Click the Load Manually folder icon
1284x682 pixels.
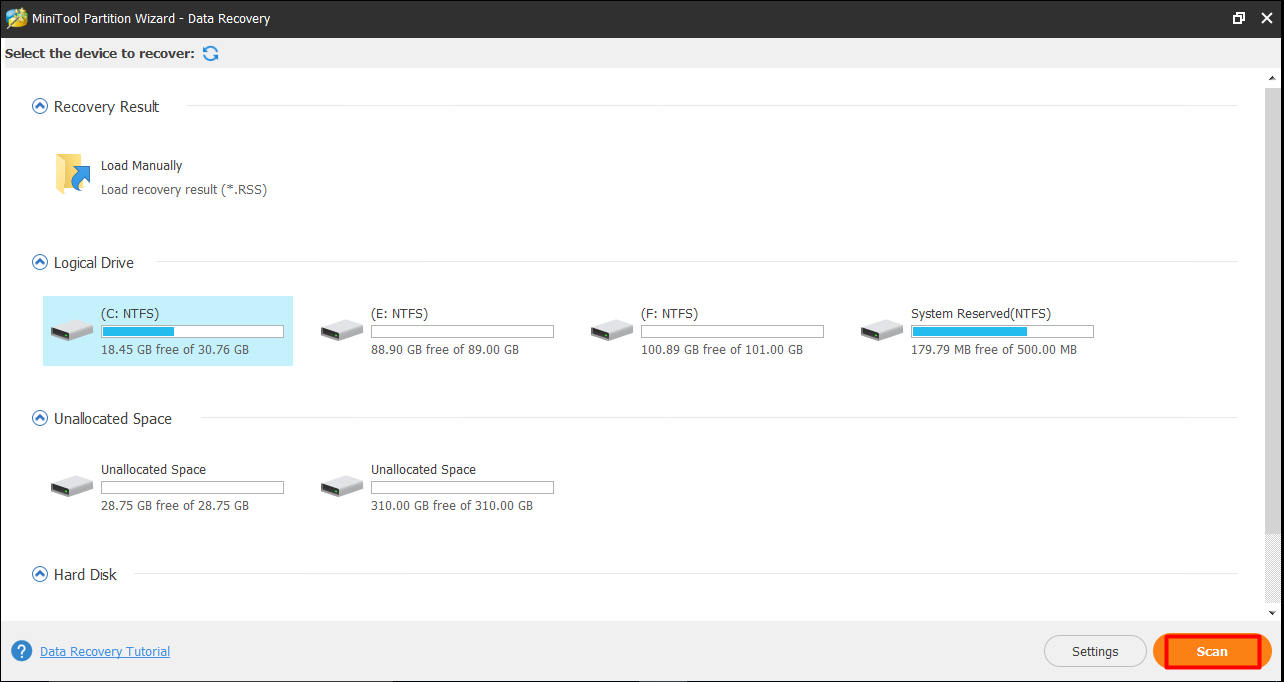tap(73, 174)
